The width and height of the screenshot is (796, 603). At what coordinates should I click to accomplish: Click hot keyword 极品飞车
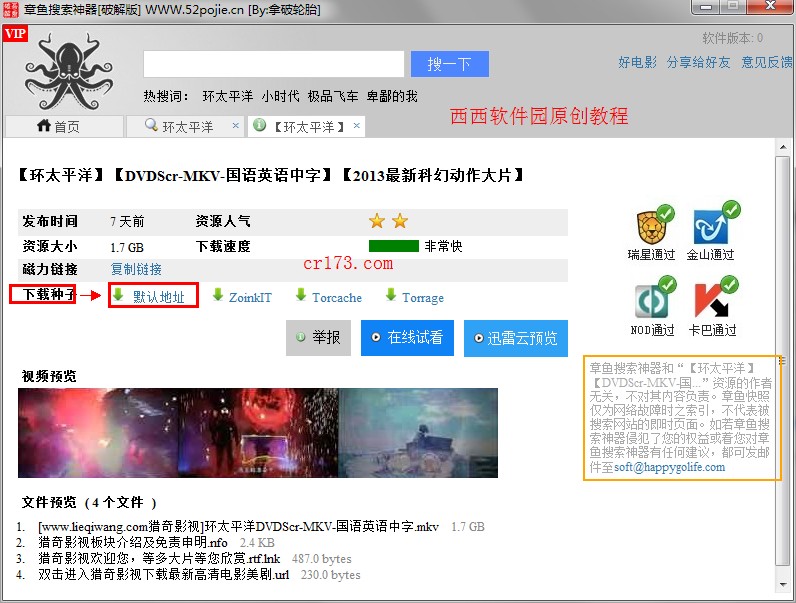(x=333, y=96)
